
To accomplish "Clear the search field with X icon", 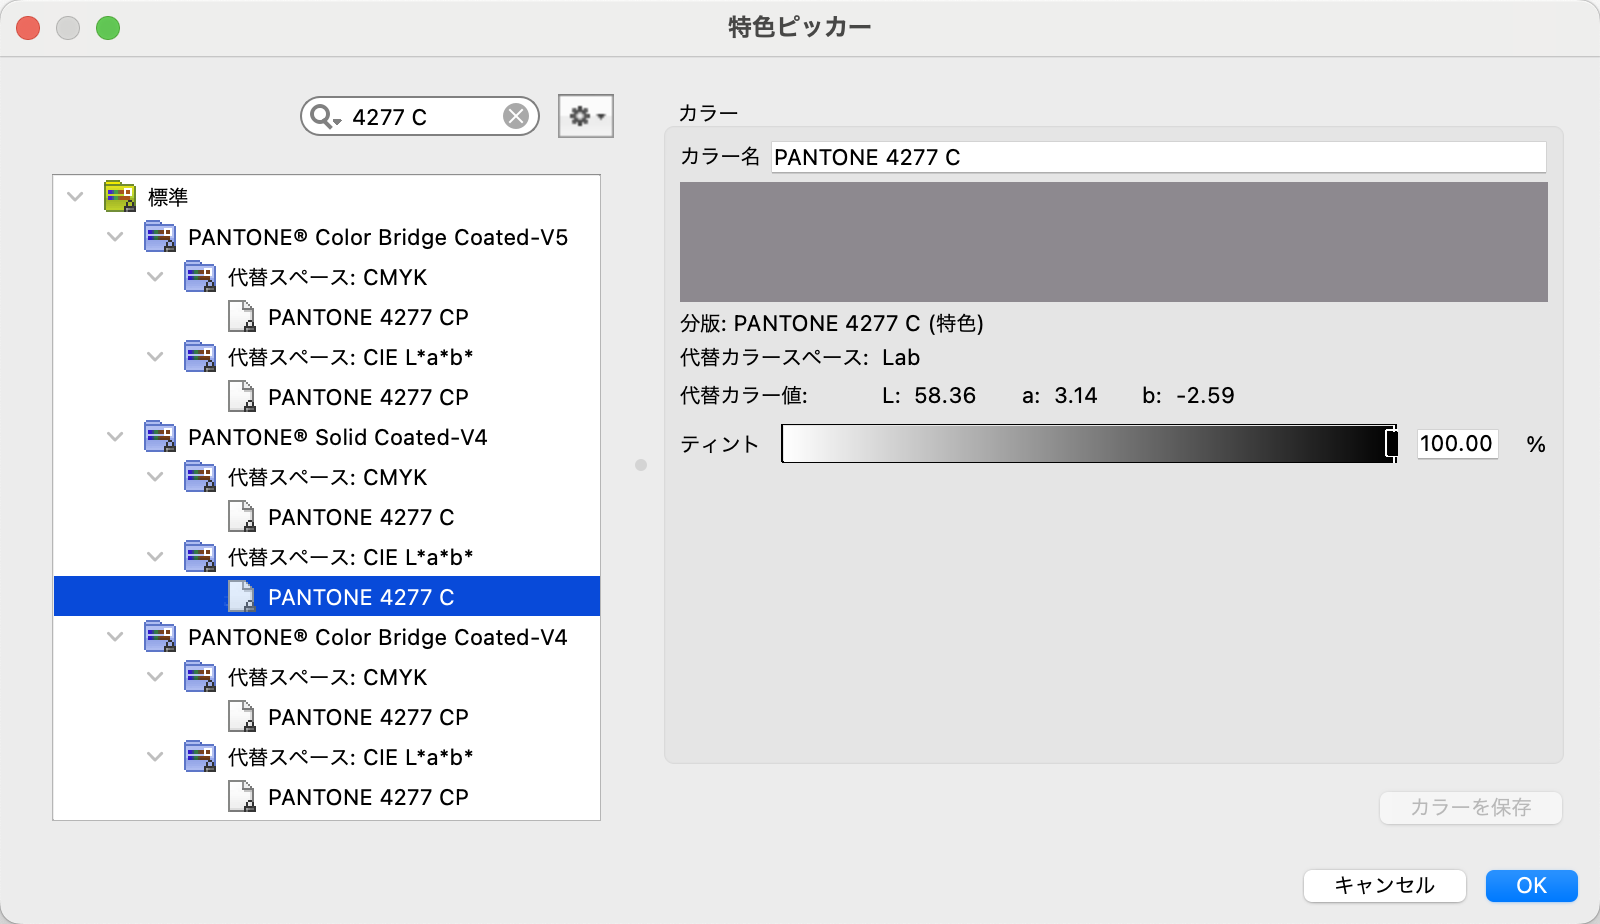I will click(x=516, y=117).
